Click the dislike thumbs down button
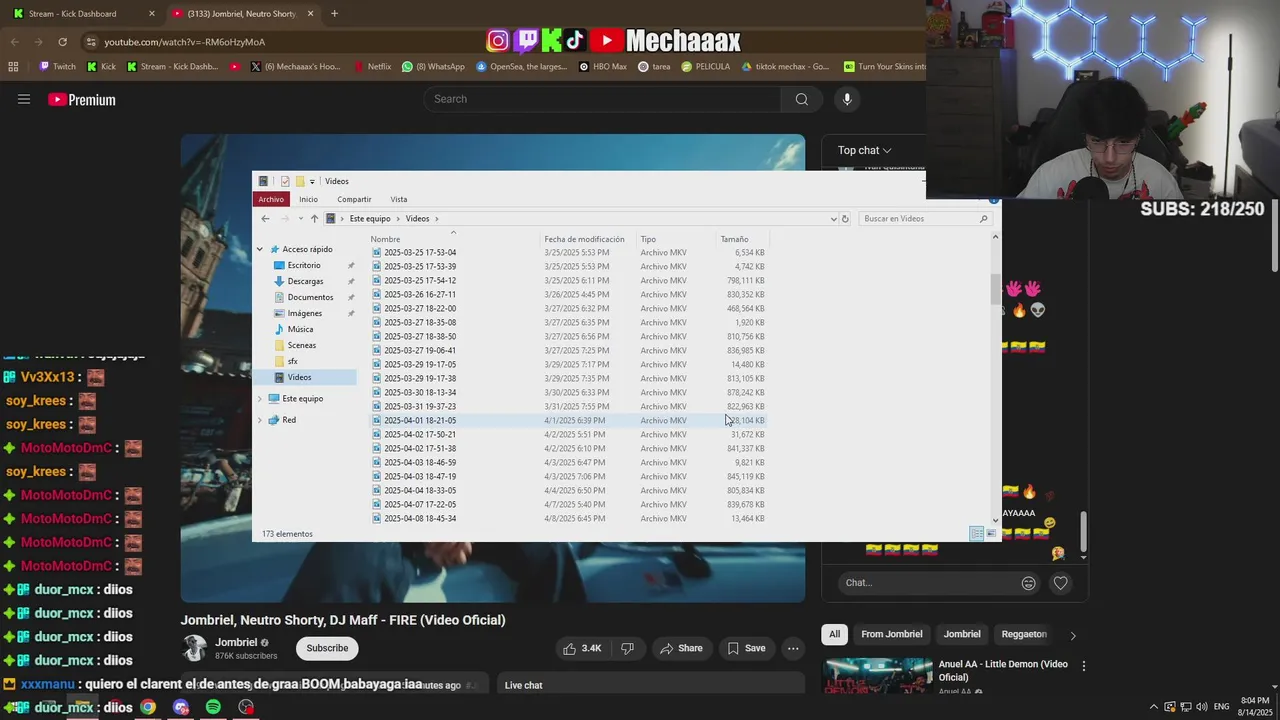The width and height of the screenshot is (1280, 720). [627, 648]
